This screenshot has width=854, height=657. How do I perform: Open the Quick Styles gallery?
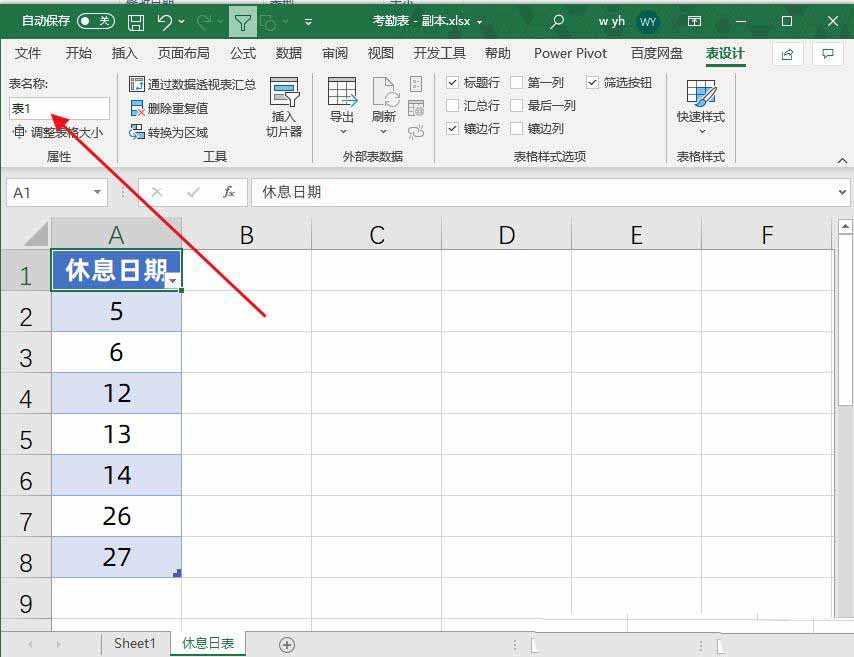tap(700, 107)
